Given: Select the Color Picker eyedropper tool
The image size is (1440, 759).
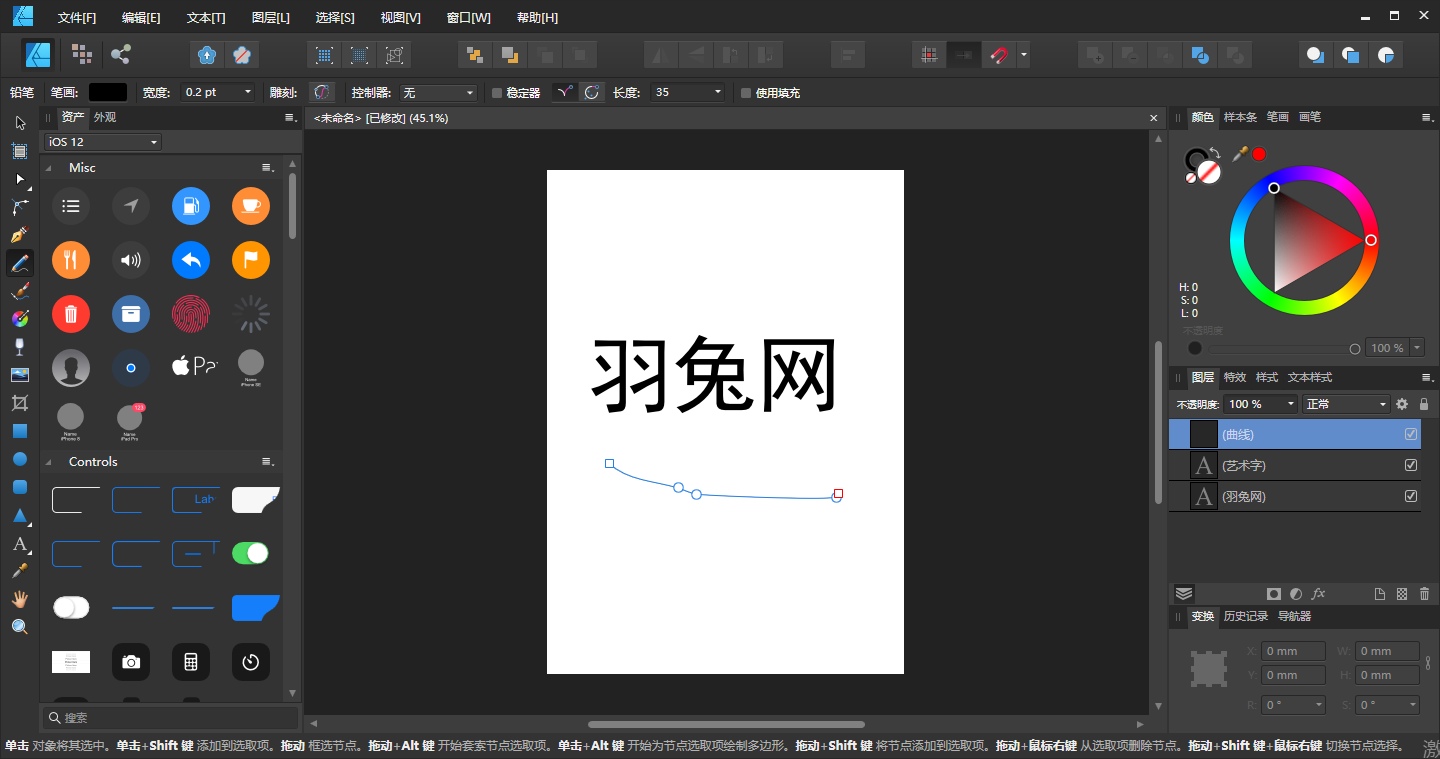Looking at the screenshot, I should coord(20,571).
